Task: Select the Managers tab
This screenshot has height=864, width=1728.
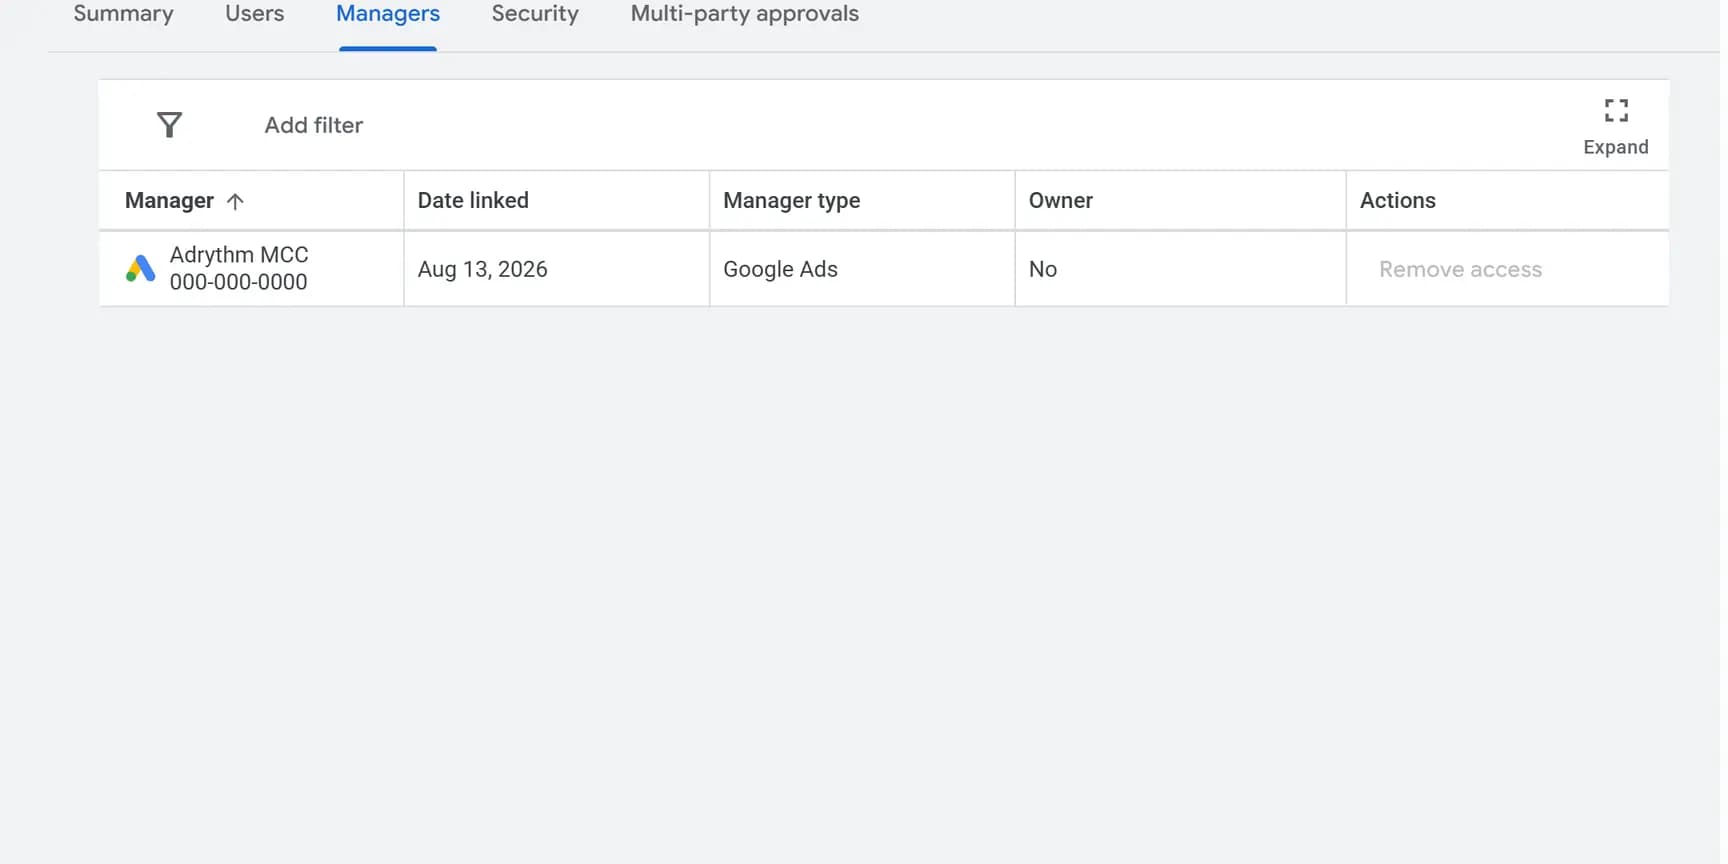Action: pyautogui.click(x=388, y=14)
